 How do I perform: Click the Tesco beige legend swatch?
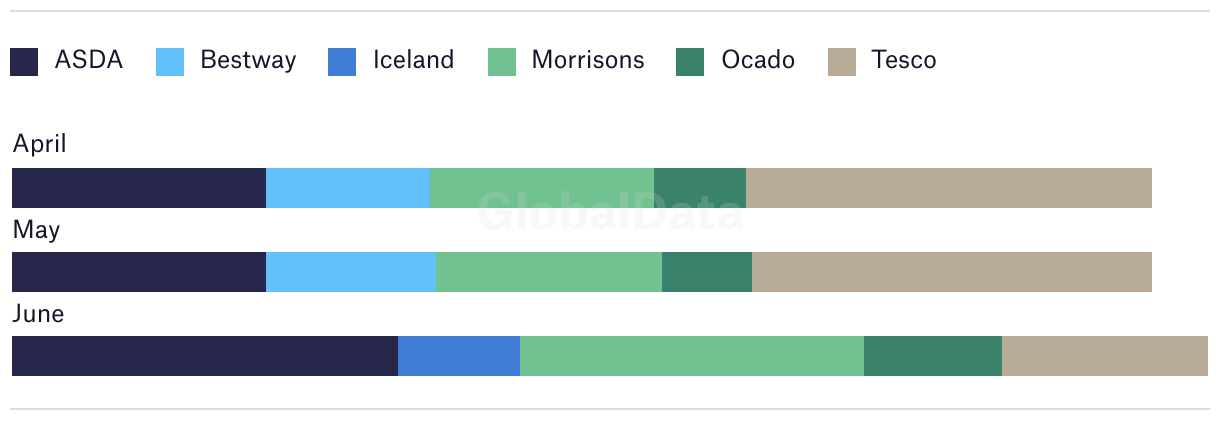(842, 62)
